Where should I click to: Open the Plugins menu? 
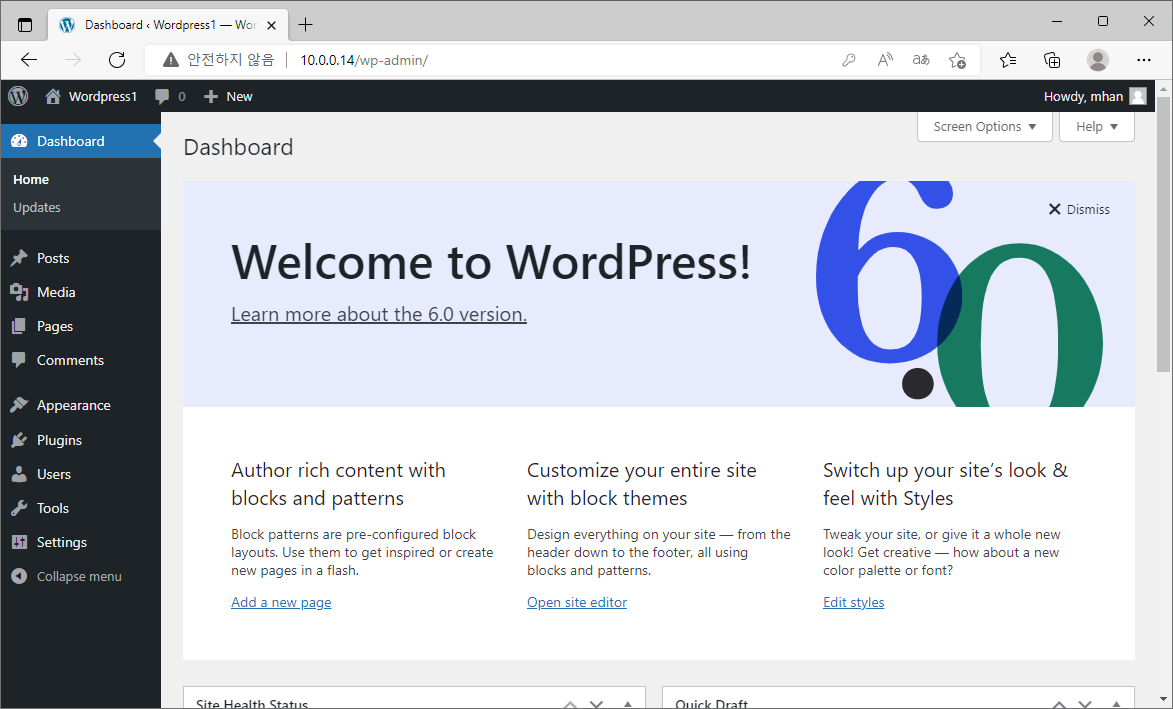[x=81, y=440]
